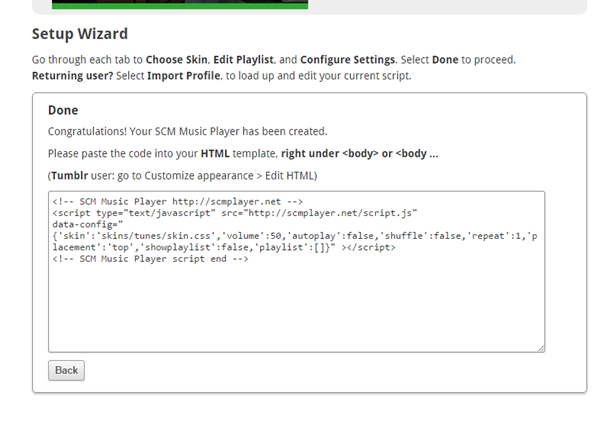Click the green bar under the preview image

pyautogui.click(x=180, y=6)
